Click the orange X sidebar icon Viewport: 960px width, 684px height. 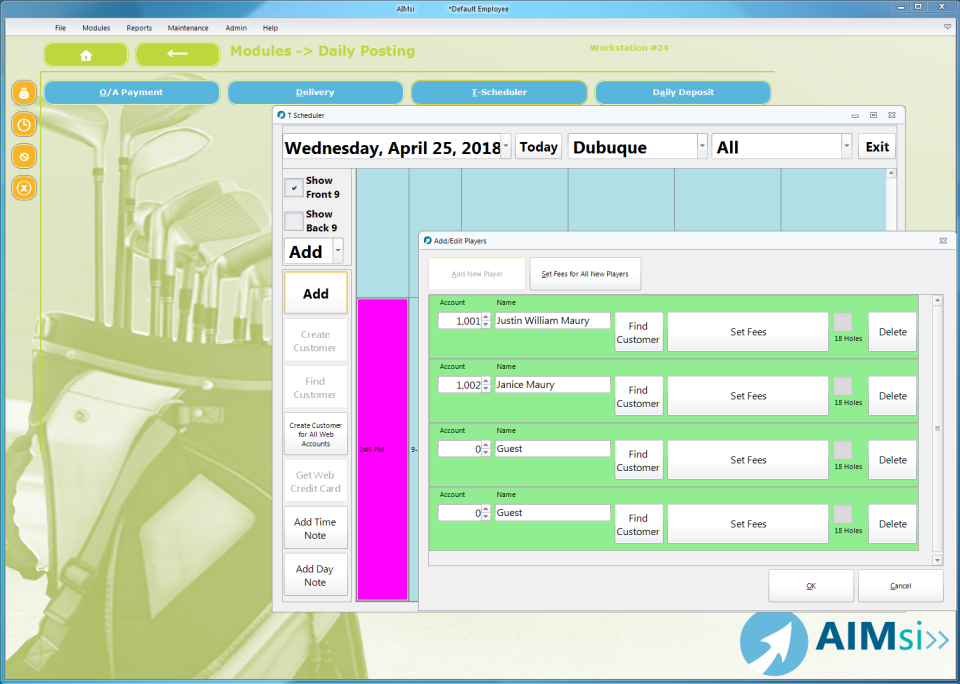26,187
